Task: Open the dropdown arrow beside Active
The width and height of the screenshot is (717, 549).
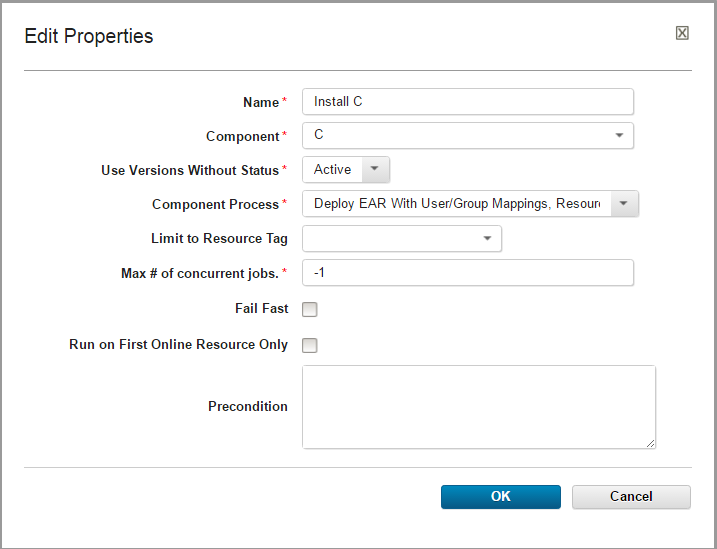Action: point(374,169)
